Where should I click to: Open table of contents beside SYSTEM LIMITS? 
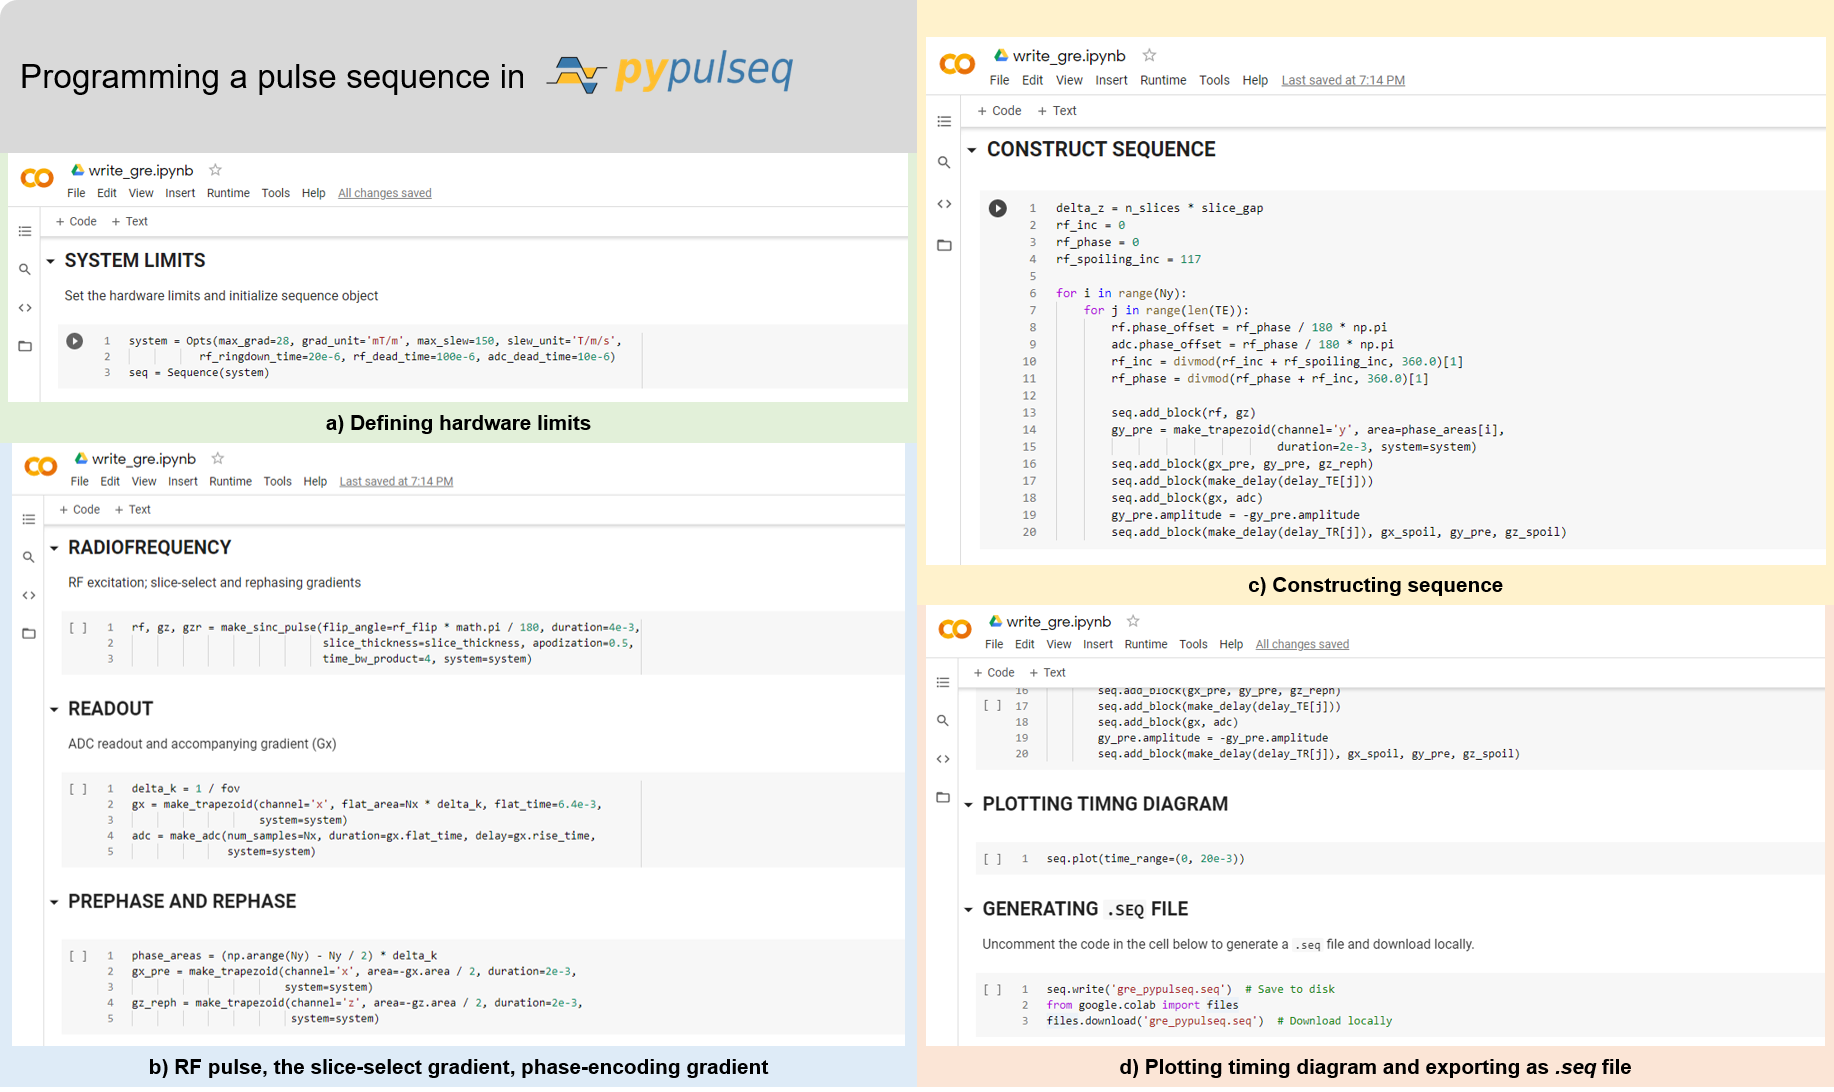[x=25, y=231]
